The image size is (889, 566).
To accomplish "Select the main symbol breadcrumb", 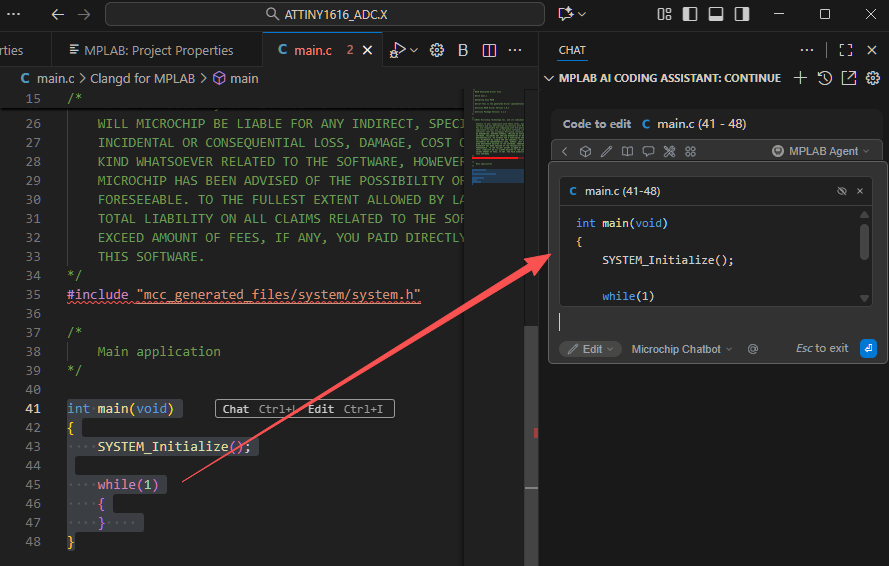I will coord(236,78).
